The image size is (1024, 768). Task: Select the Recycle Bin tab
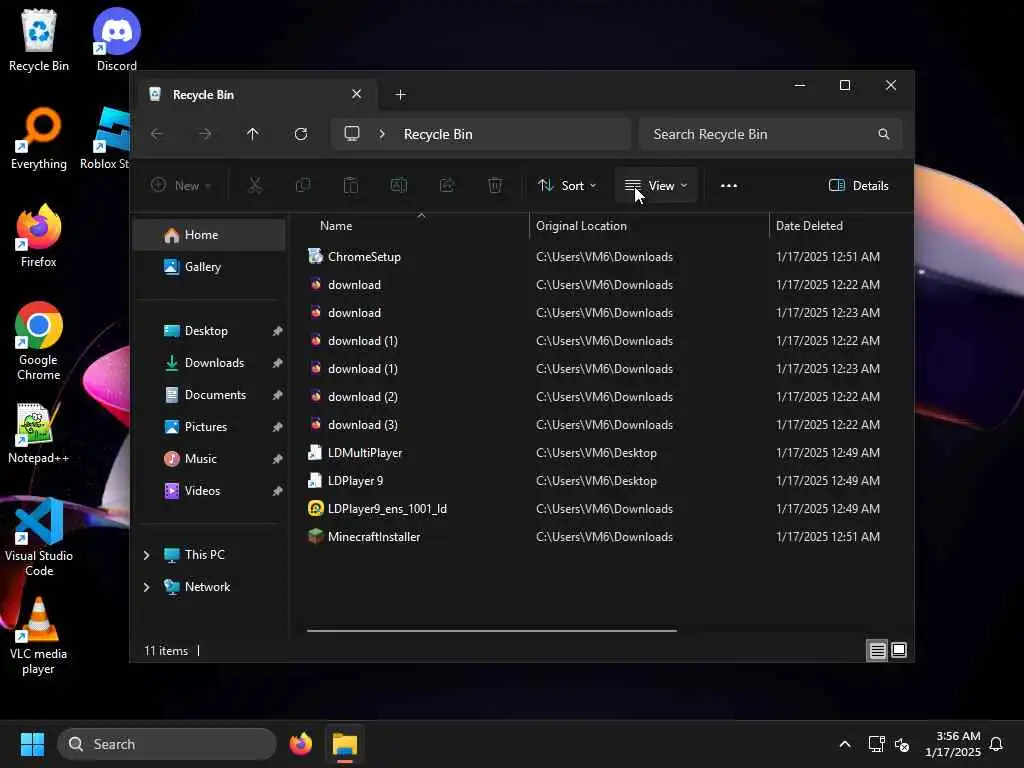point(255,95)
